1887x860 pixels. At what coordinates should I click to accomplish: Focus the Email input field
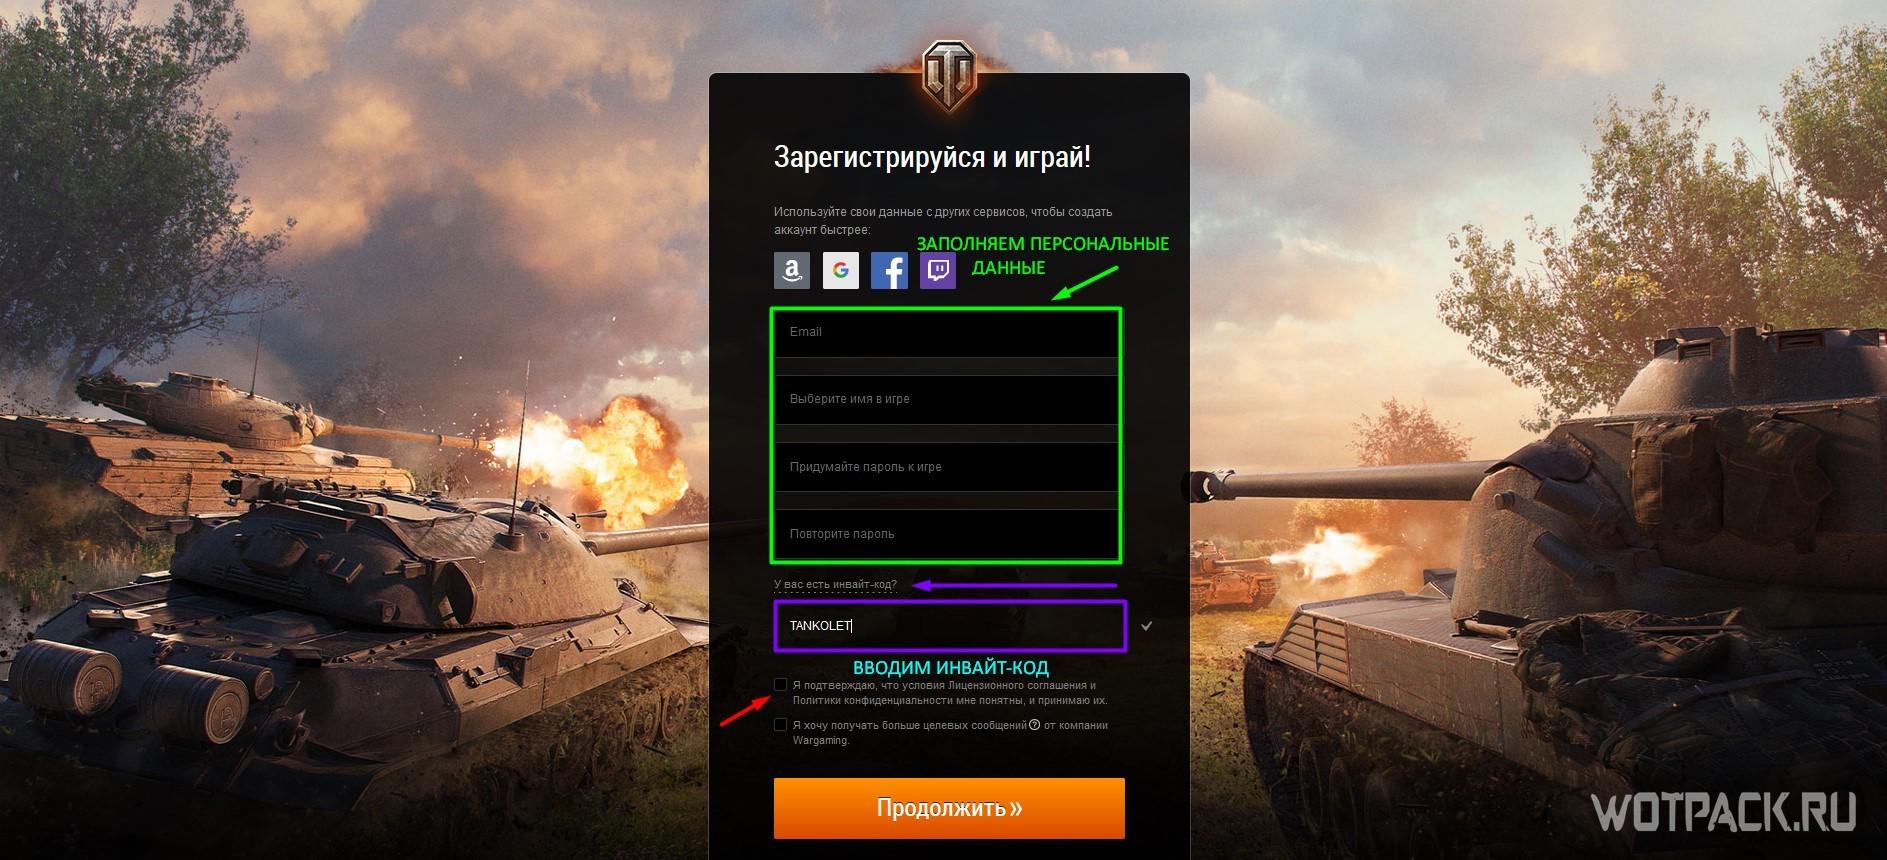pos(946,333)
